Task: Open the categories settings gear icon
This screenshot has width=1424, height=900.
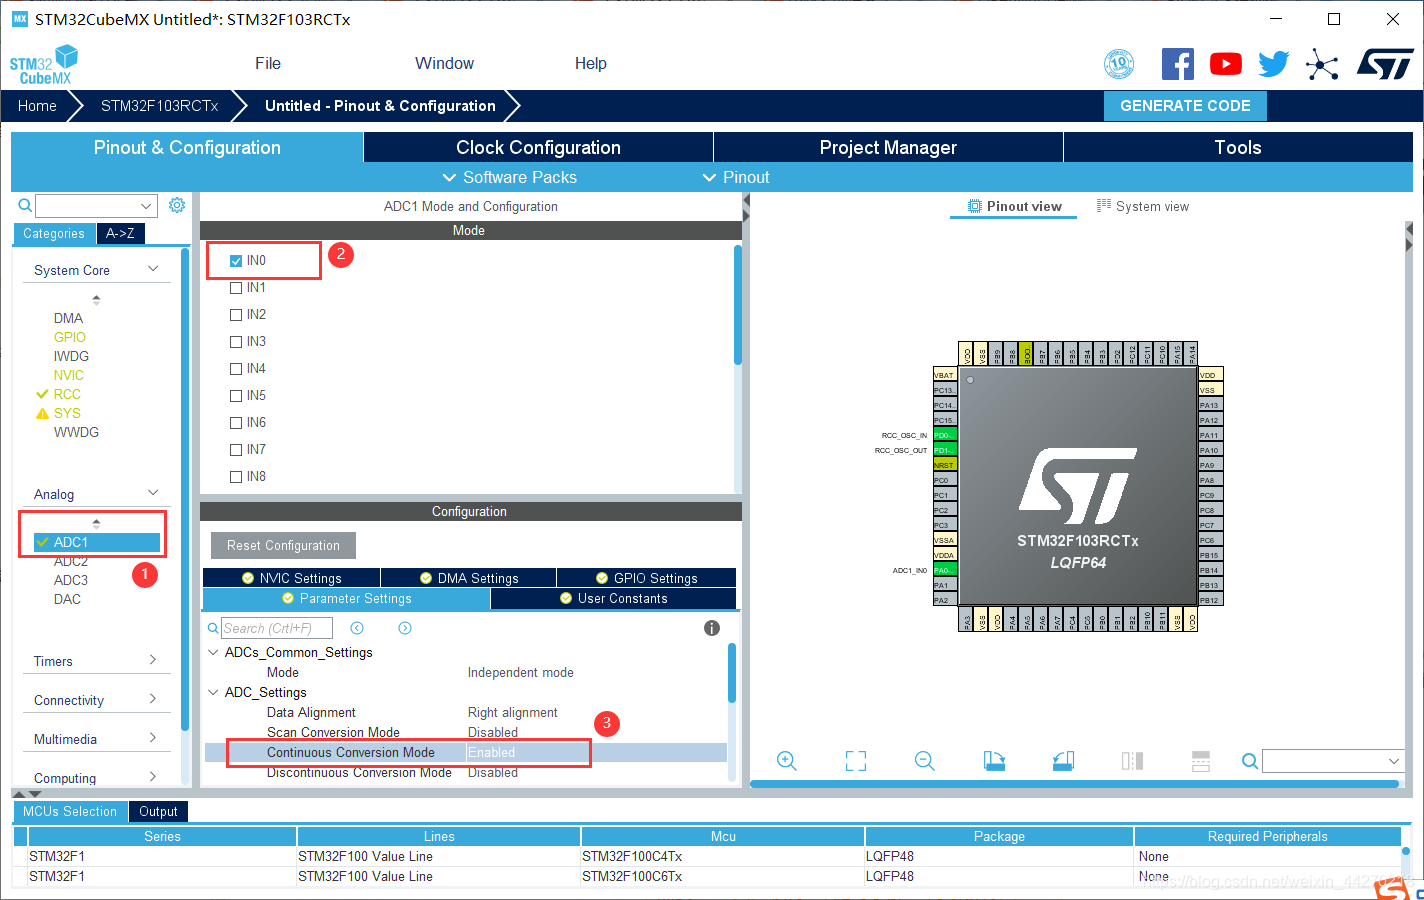Action: pos(177,205)
